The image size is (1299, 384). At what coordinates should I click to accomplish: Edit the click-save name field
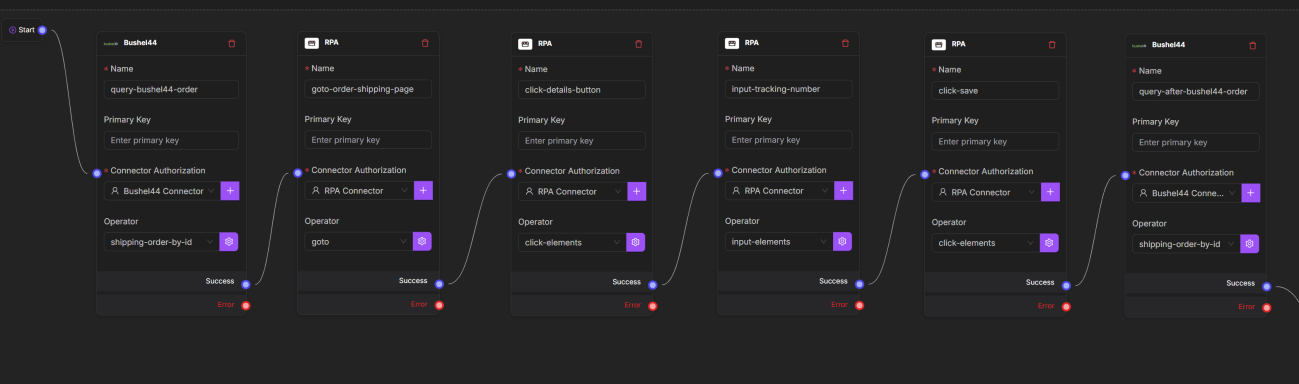point(995,90)
